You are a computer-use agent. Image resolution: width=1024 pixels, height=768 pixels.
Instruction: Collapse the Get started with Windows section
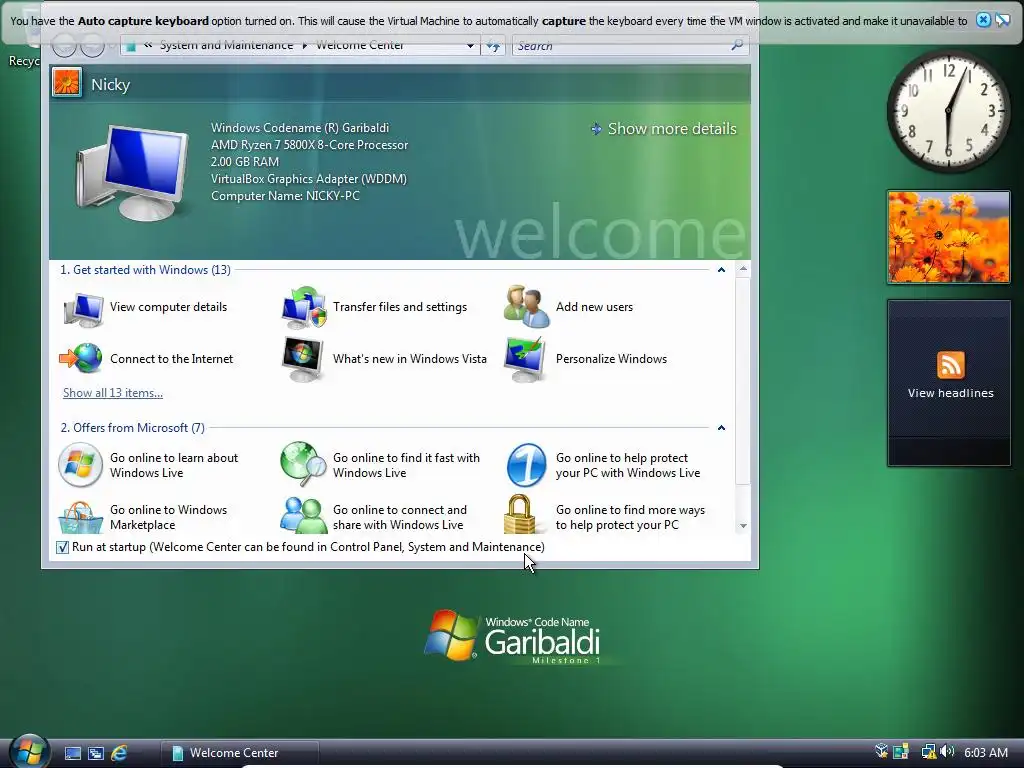721,270
